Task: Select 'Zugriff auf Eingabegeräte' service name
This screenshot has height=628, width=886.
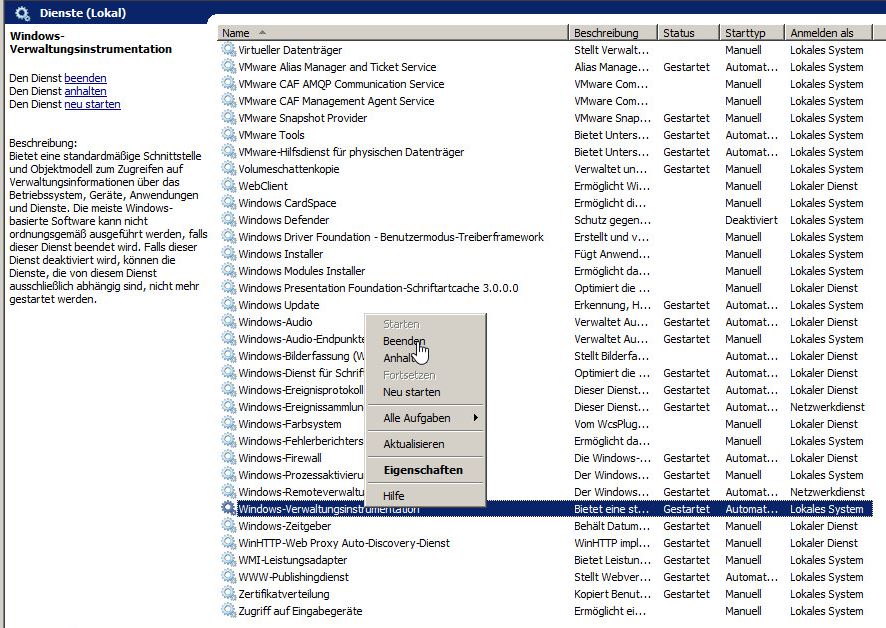Action: (x=300, y=610)
